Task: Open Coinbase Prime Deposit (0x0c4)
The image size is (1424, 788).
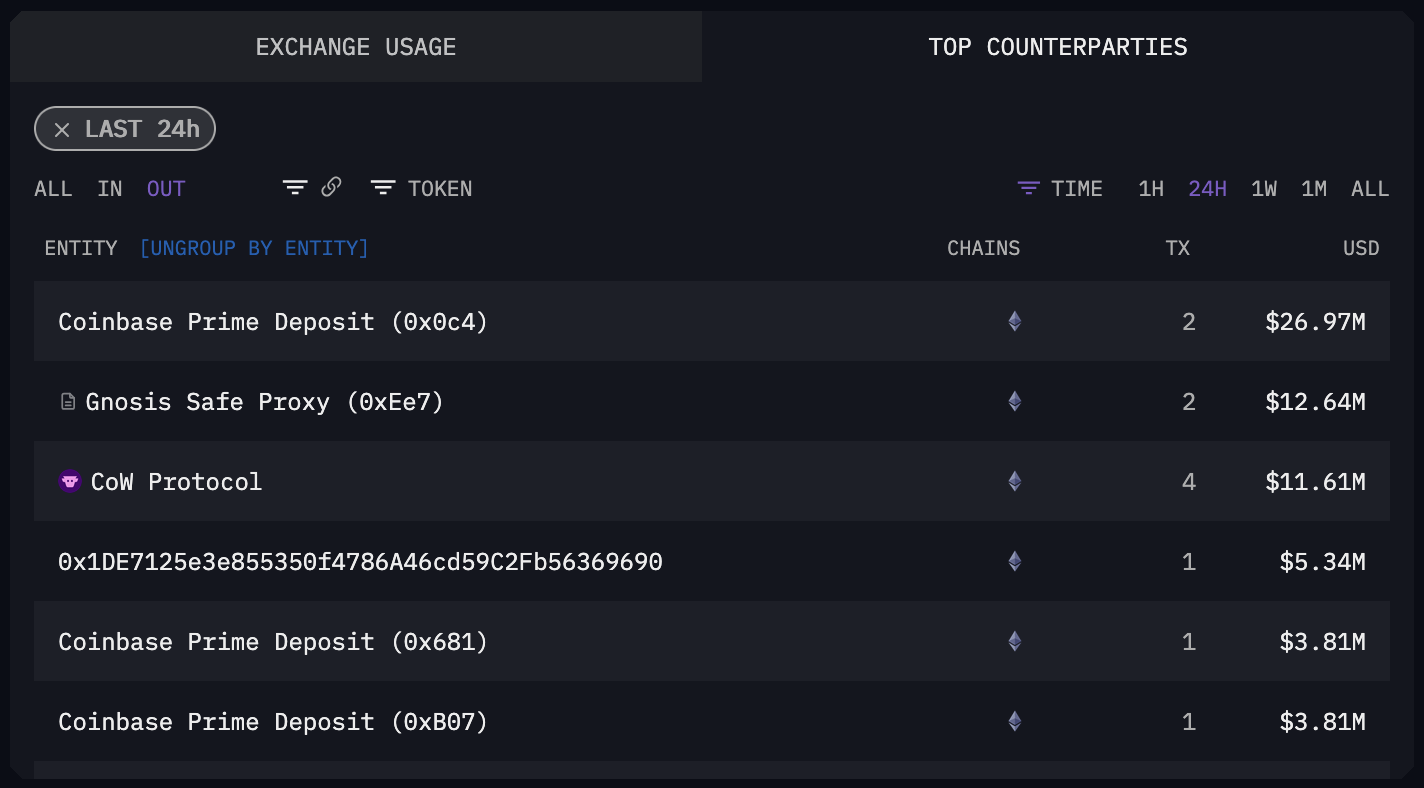Action: pos(273,322)
